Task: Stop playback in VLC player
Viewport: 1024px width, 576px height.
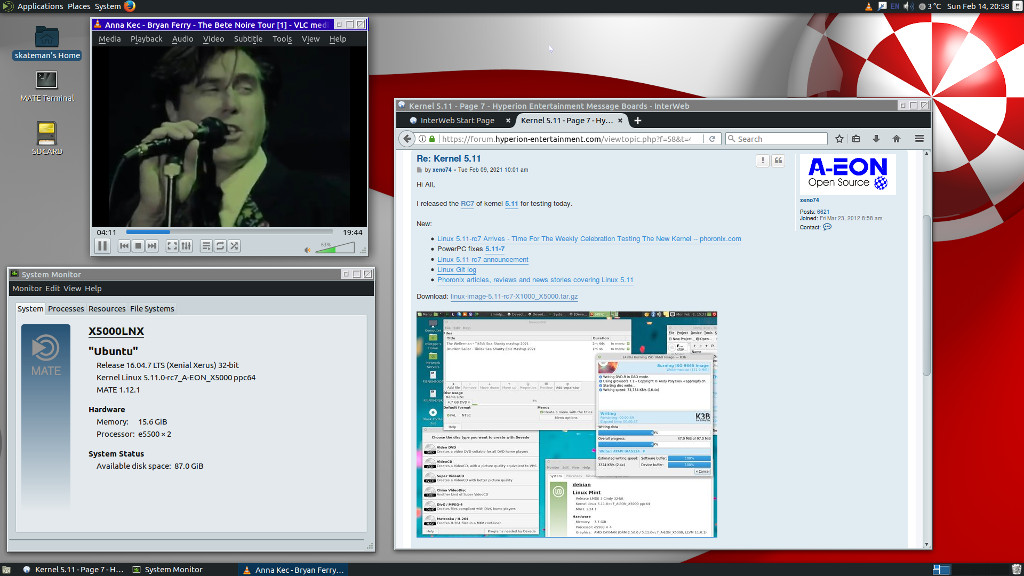Action: 138,246
